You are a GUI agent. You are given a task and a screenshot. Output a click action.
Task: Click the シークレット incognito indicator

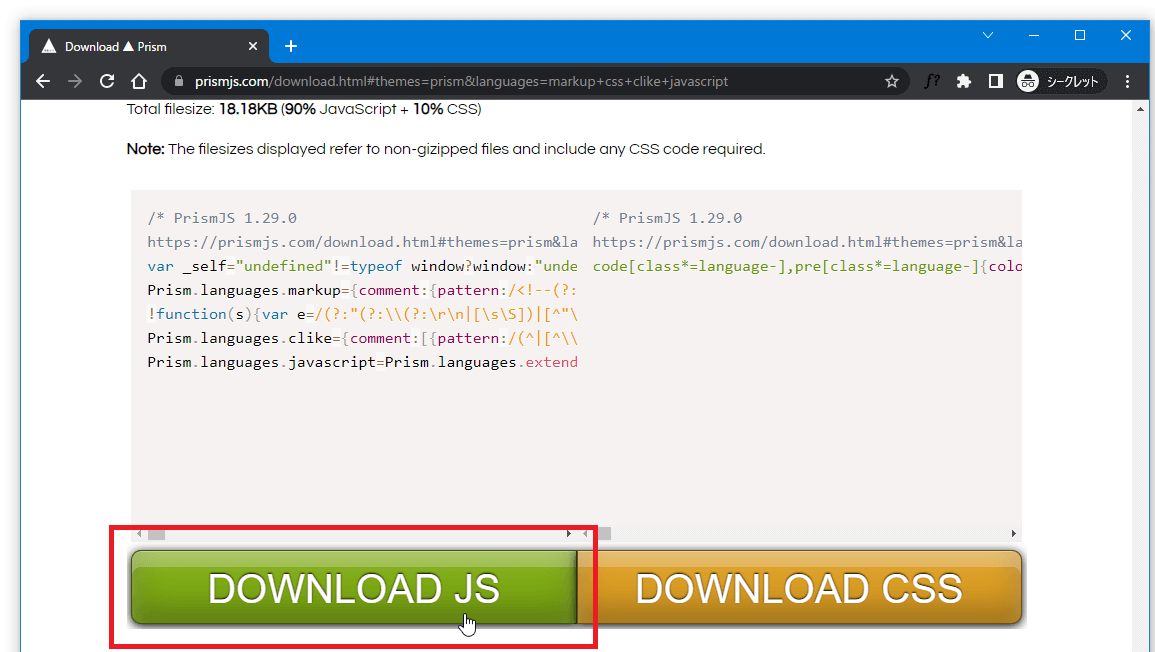[x=1061, y=82]
